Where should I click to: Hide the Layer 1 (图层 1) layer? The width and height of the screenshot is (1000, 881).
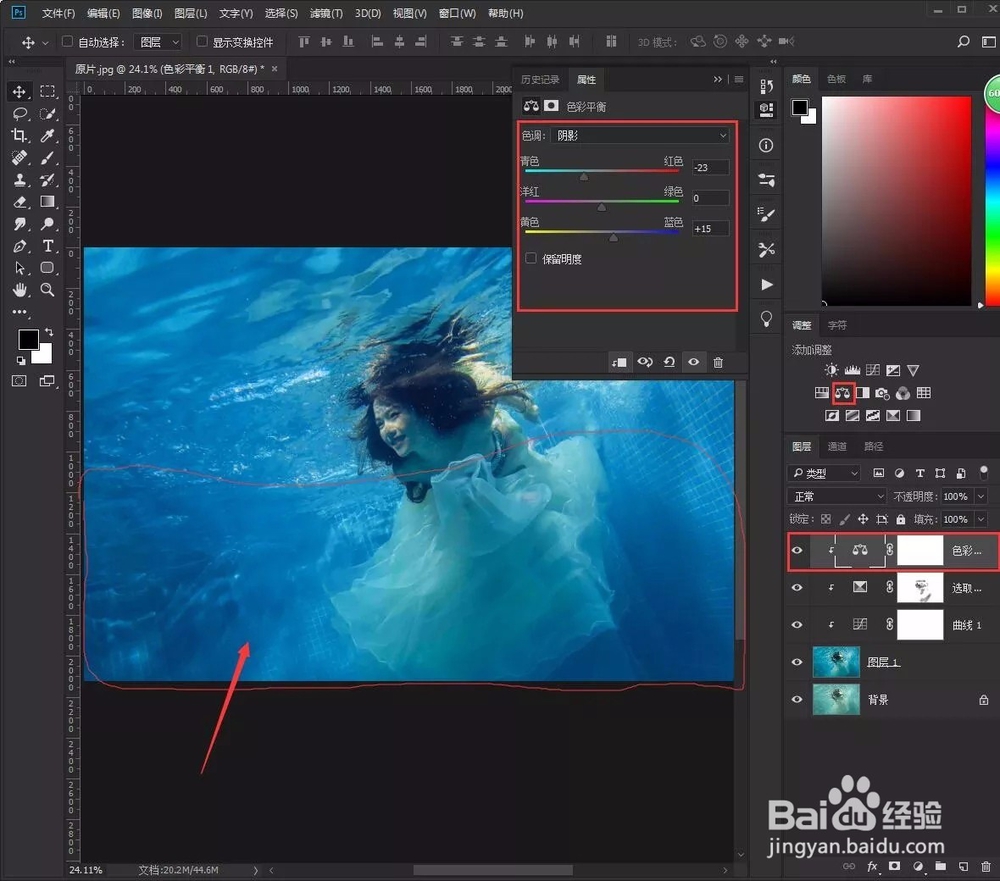click(797, 662)
